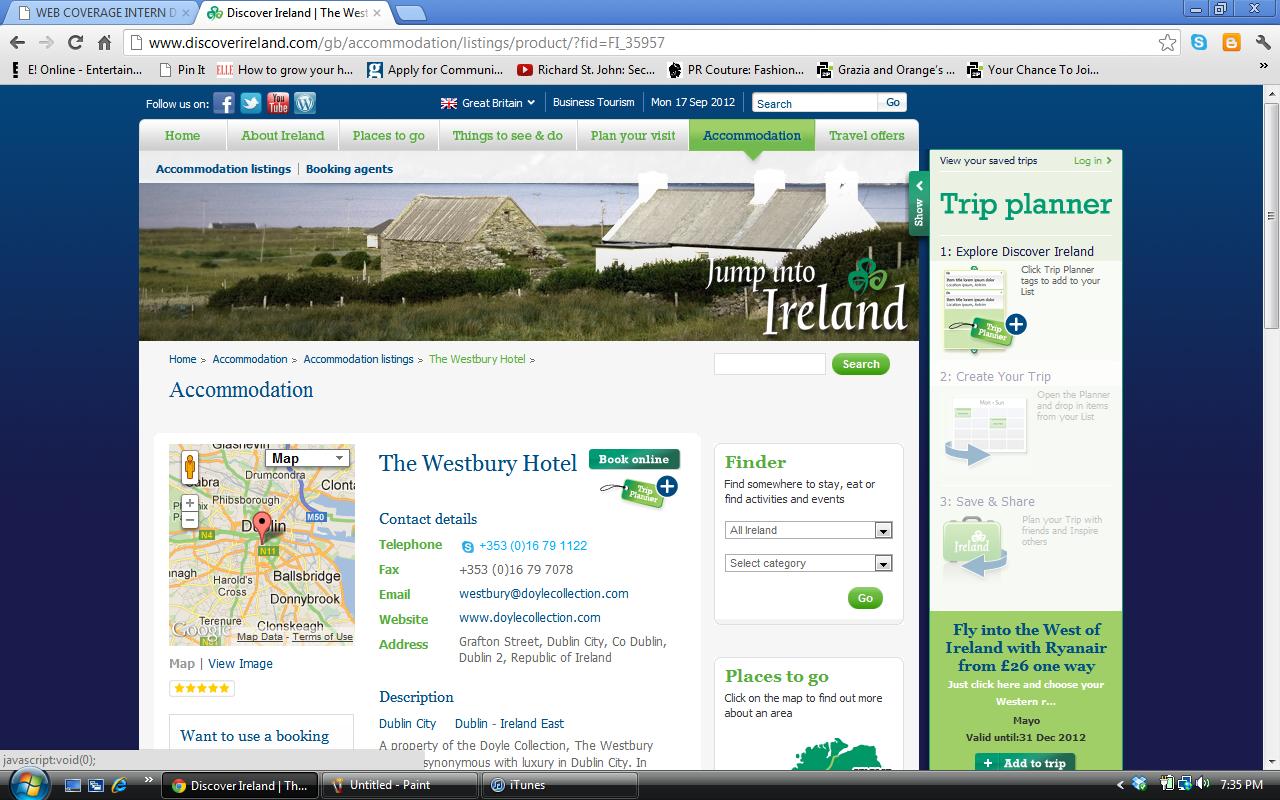Click the View Image link
Image resolution: width=1280 pixels, height=800 pixels.
pos(240,664)
